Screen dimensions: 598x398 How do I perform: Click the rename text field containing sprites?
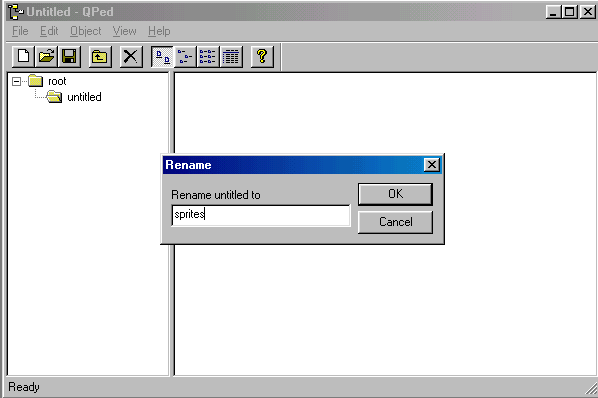coord(261,215)
